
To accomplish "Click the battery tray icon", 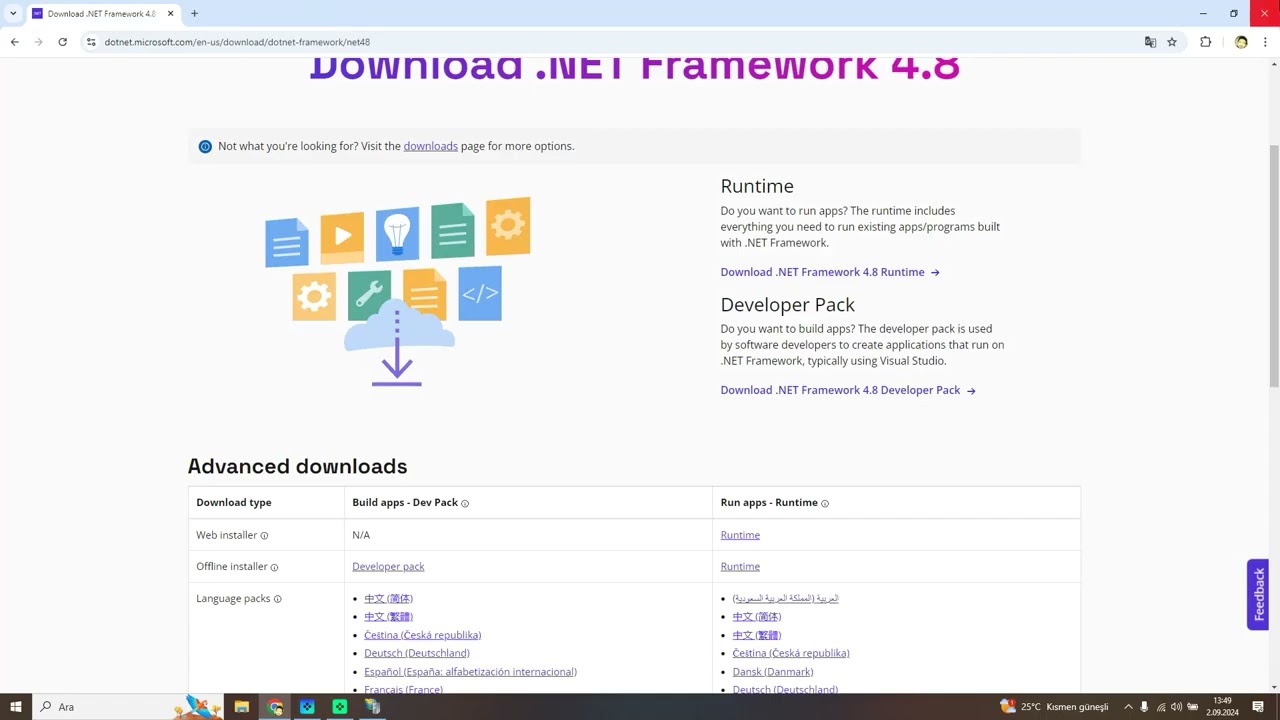I will (x=1192, y=707).
